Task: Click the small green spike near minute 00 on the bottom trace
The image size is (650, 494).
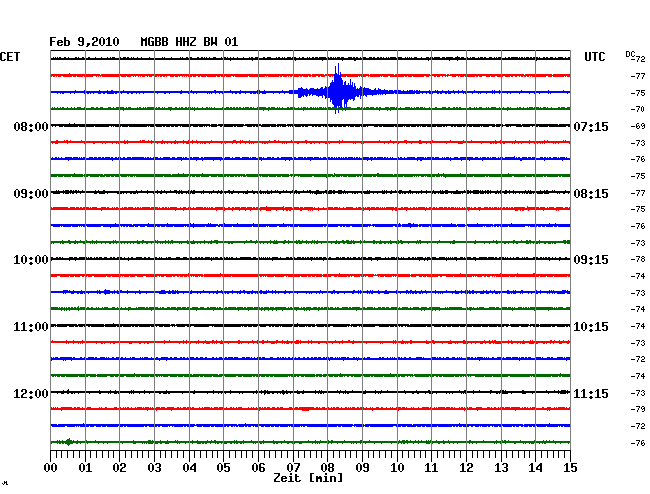Action: pos(69,442)
